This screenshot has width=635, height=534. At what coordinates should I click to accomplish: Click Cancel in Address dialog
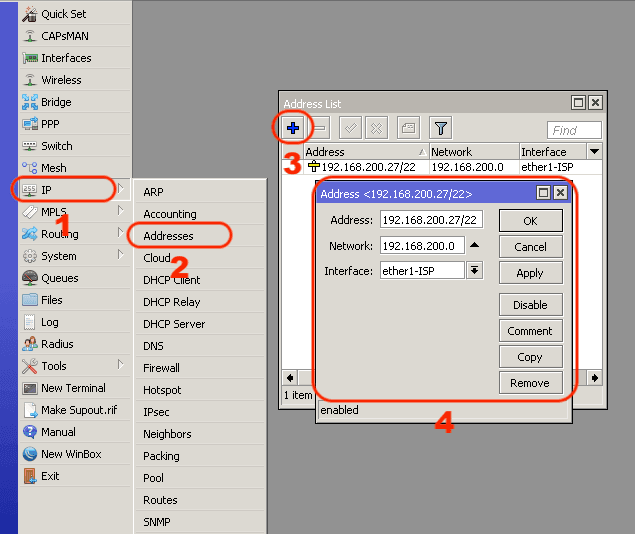coord(531,247)
